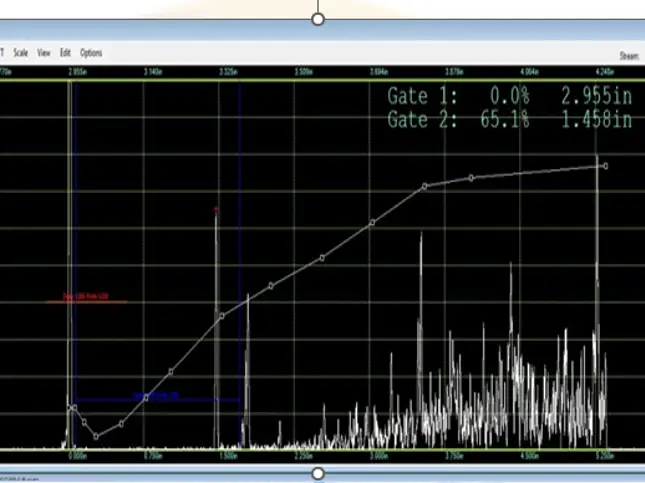Click the top center image resize handle
The image size is (645, 483).
[318, 19]
